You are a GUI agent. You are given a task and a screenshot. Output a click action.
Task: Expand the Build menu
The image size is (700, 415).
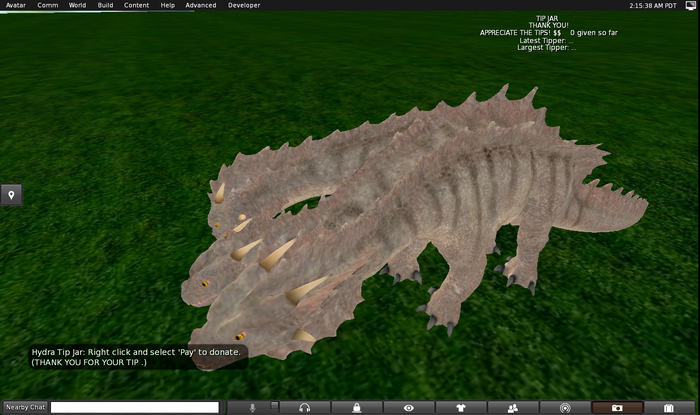point(105,5)
